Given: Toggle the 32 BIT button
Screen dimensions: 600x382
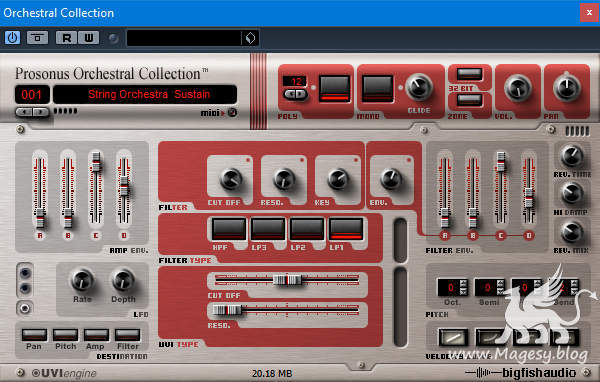Looking at the screenshot, I should click(470, 74).
